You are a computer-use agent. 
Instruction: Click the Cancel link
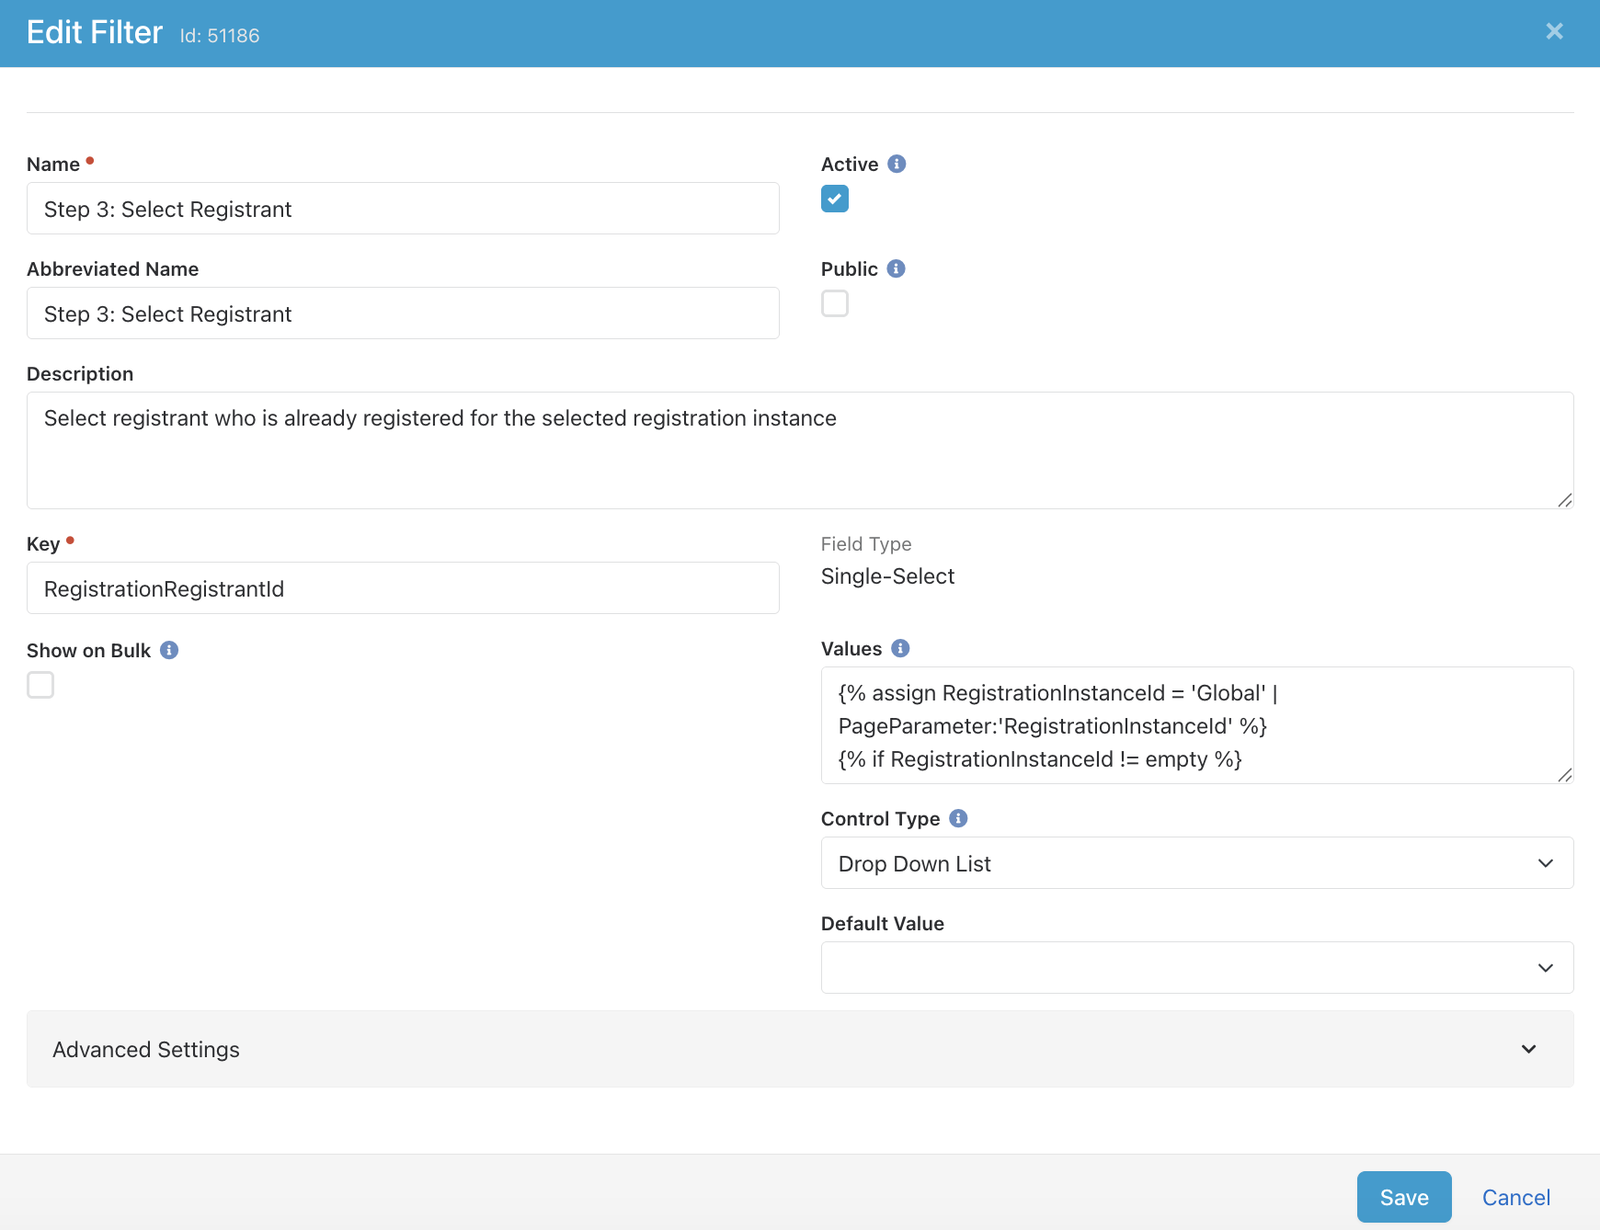pyautogui.click(x=1515, y=1197)
